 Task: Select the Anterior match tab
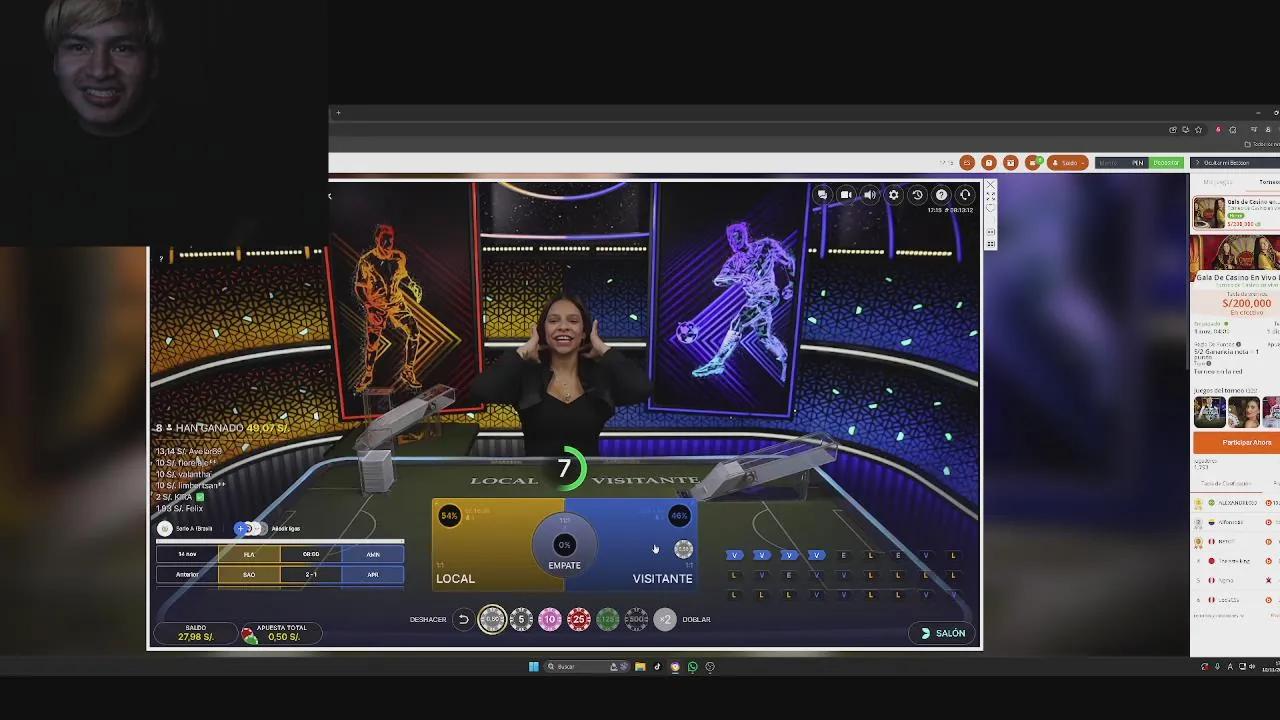click(x=186, y=574)
